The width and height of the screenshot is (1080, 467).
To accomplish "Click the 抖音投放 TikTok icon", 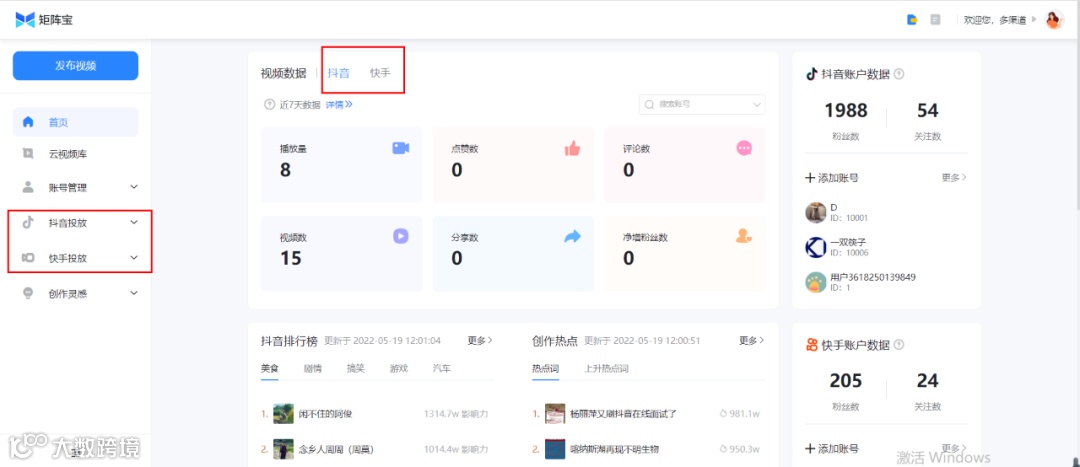I will coord(28,222).
